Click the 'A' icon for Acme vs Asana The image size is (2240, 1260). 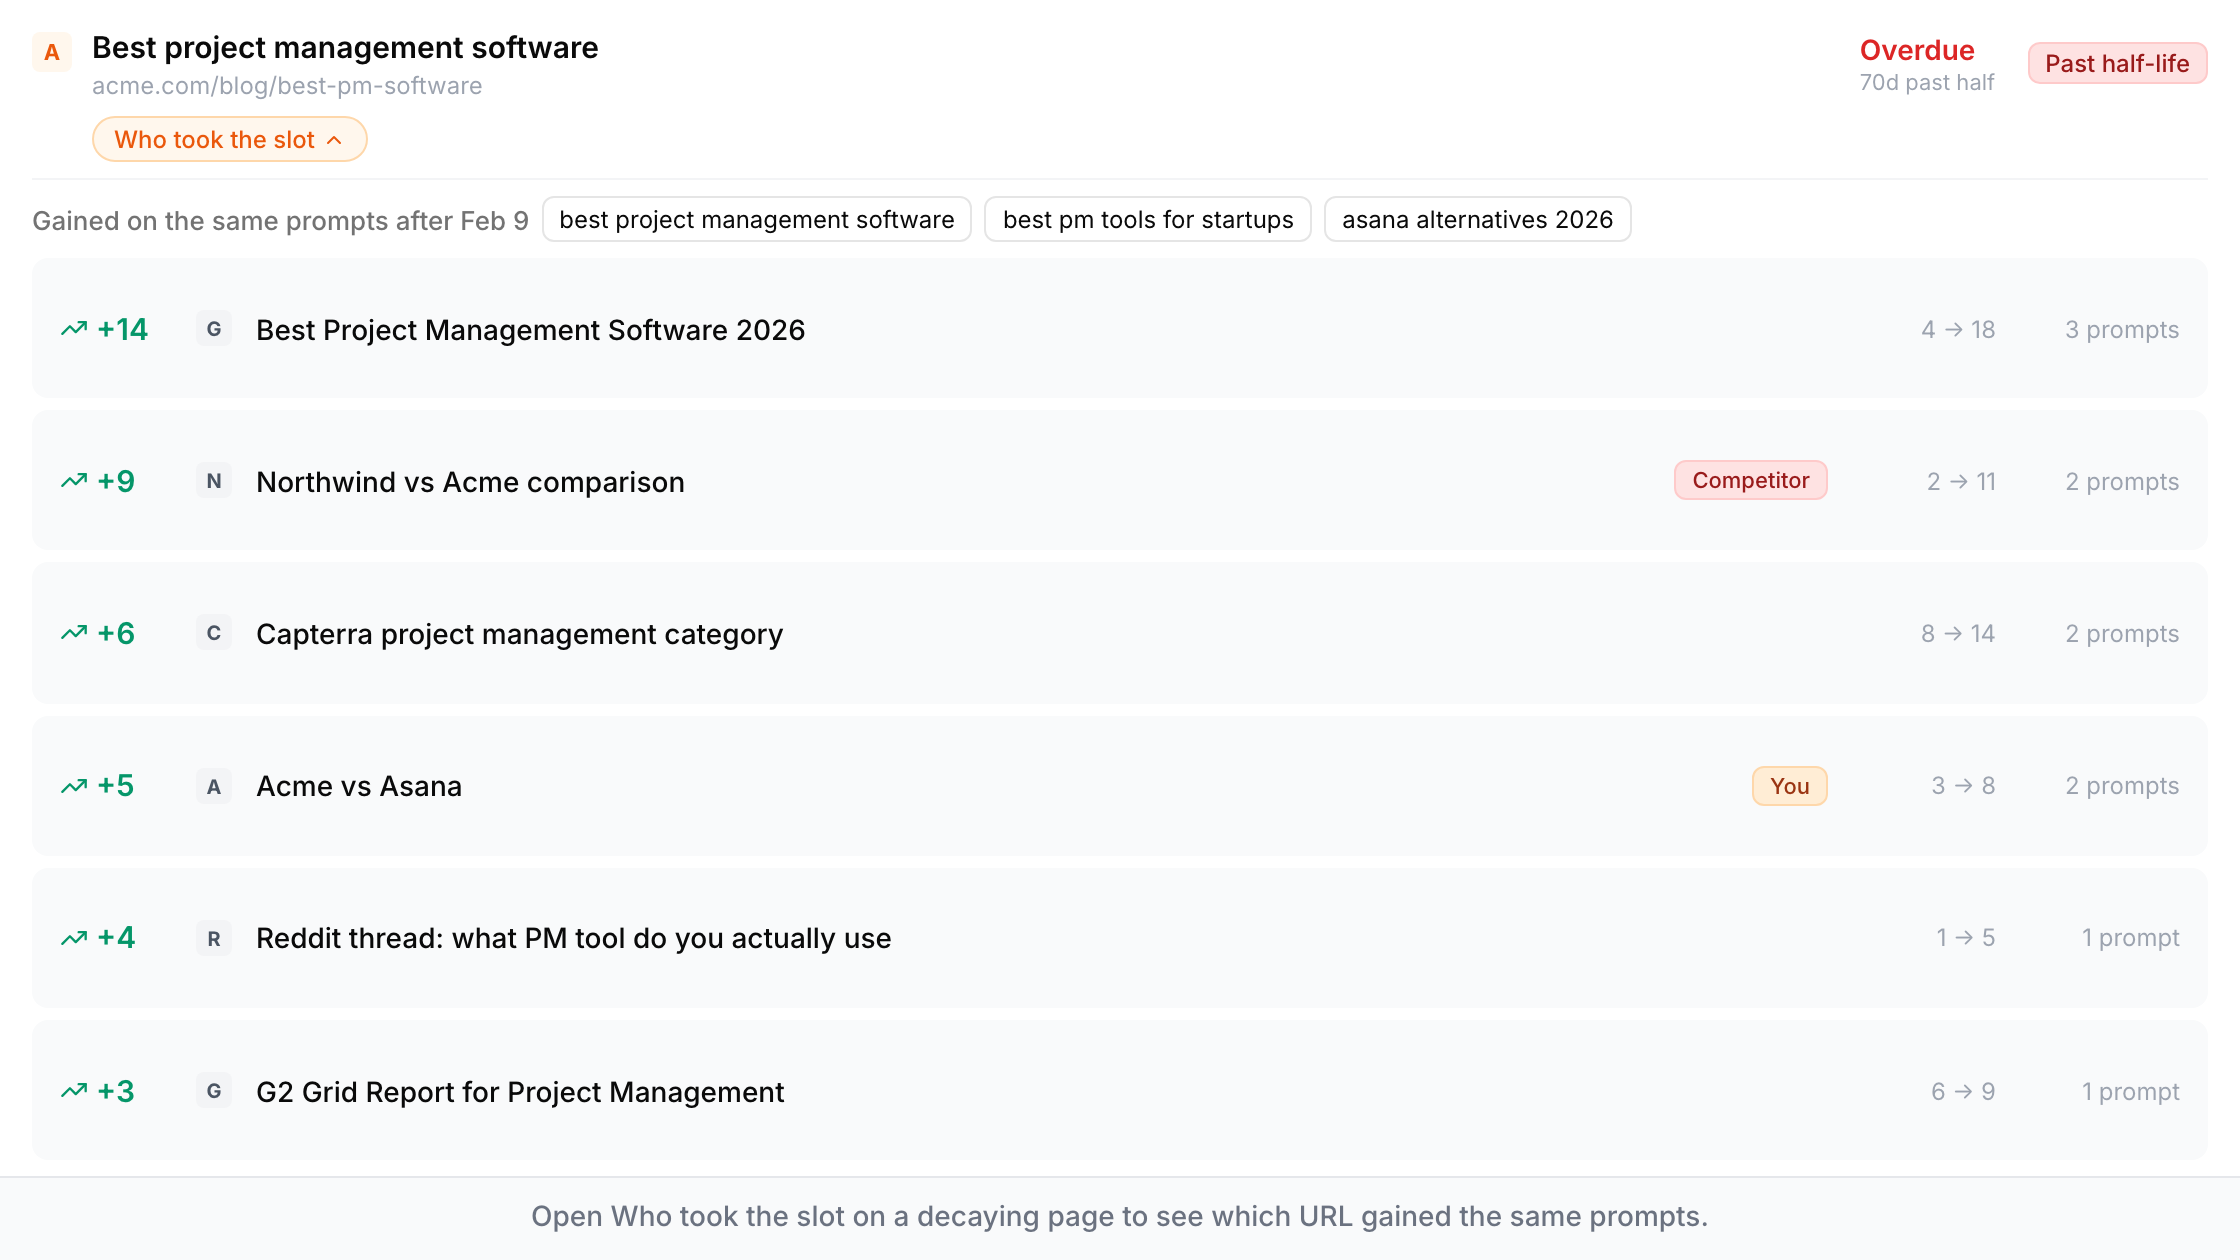(214, 786)
